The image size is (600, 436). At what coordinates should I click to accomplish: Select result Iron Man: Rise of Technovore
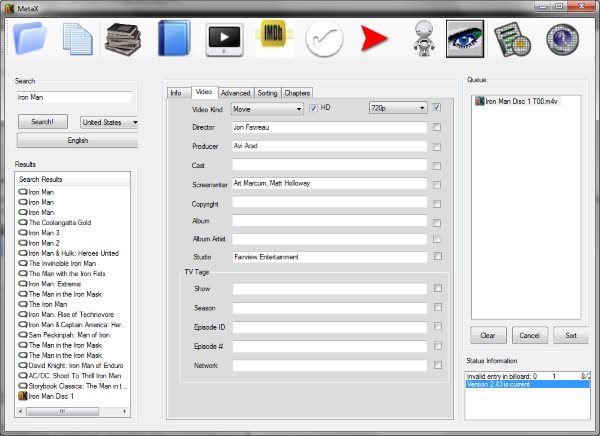pos(67,314)
